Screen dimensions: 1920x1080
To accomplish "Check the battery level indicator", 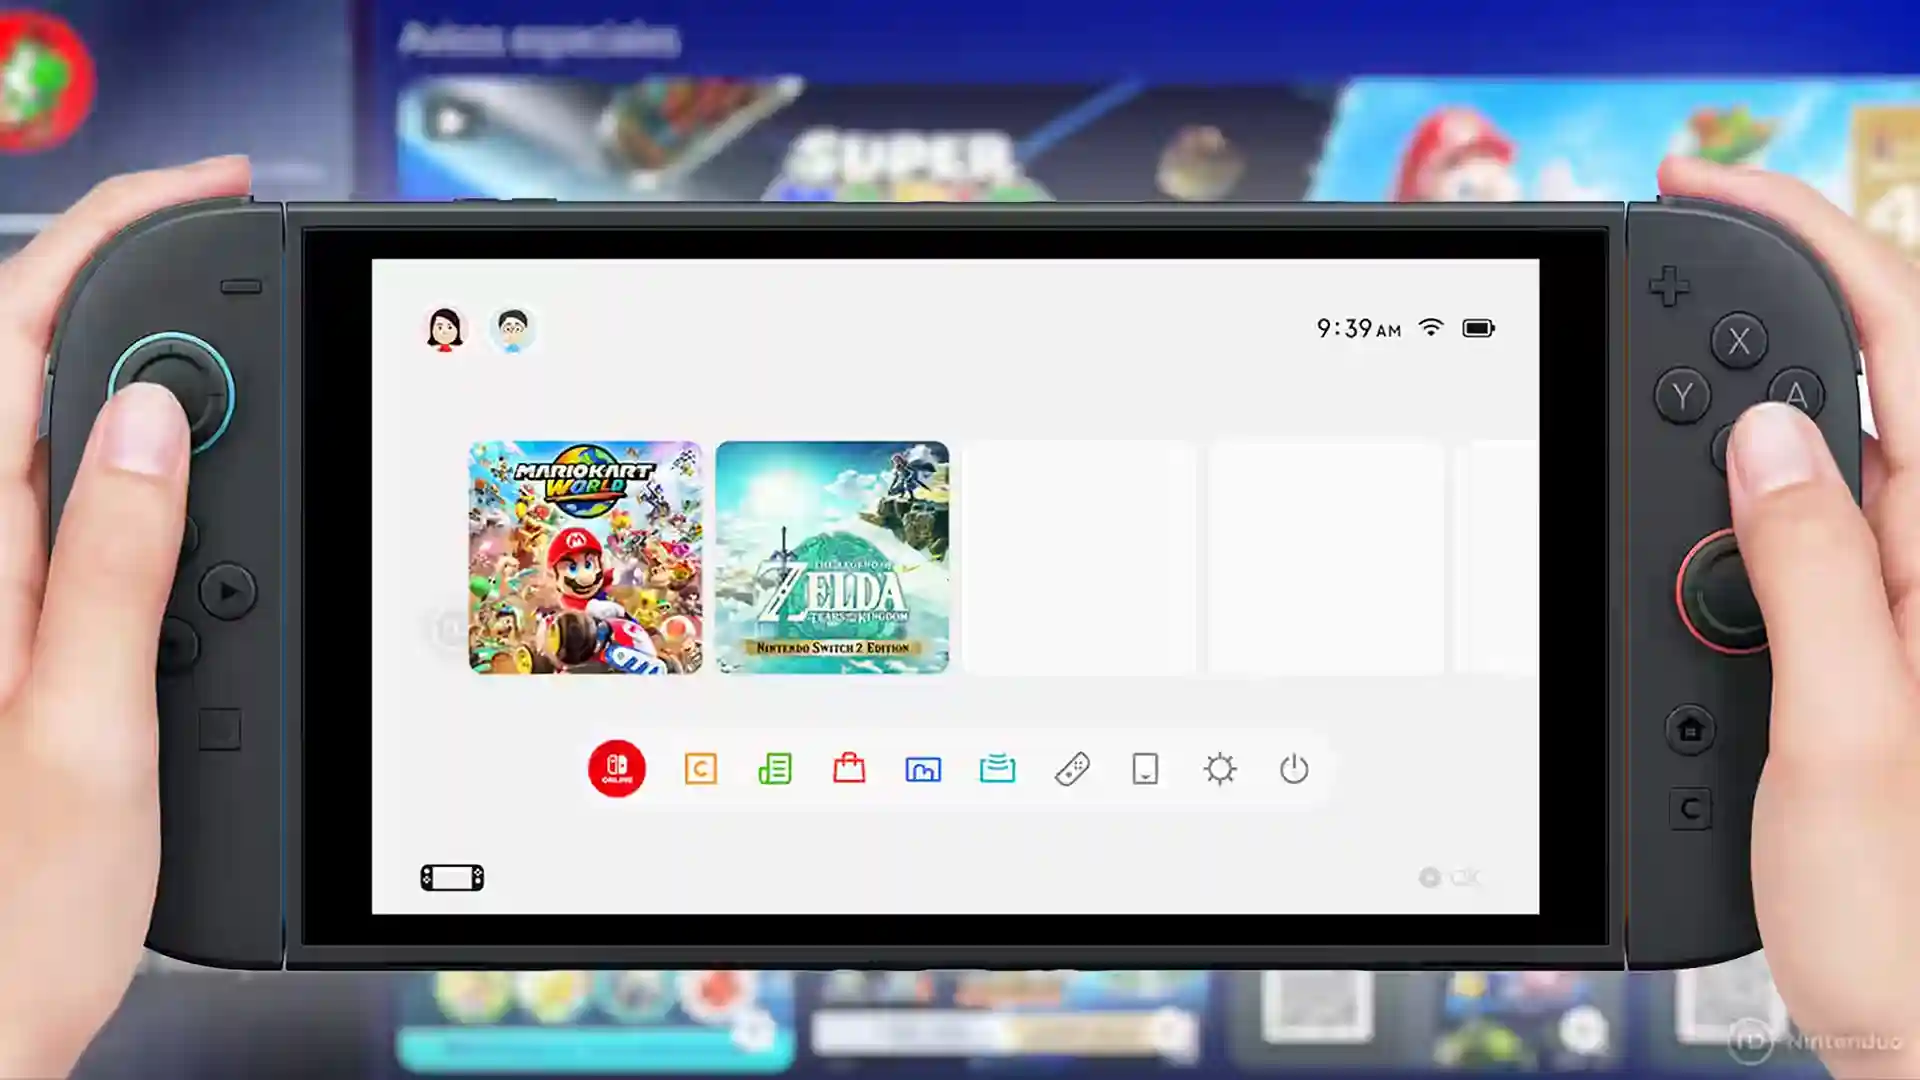I will click(x=1478, y=328).
